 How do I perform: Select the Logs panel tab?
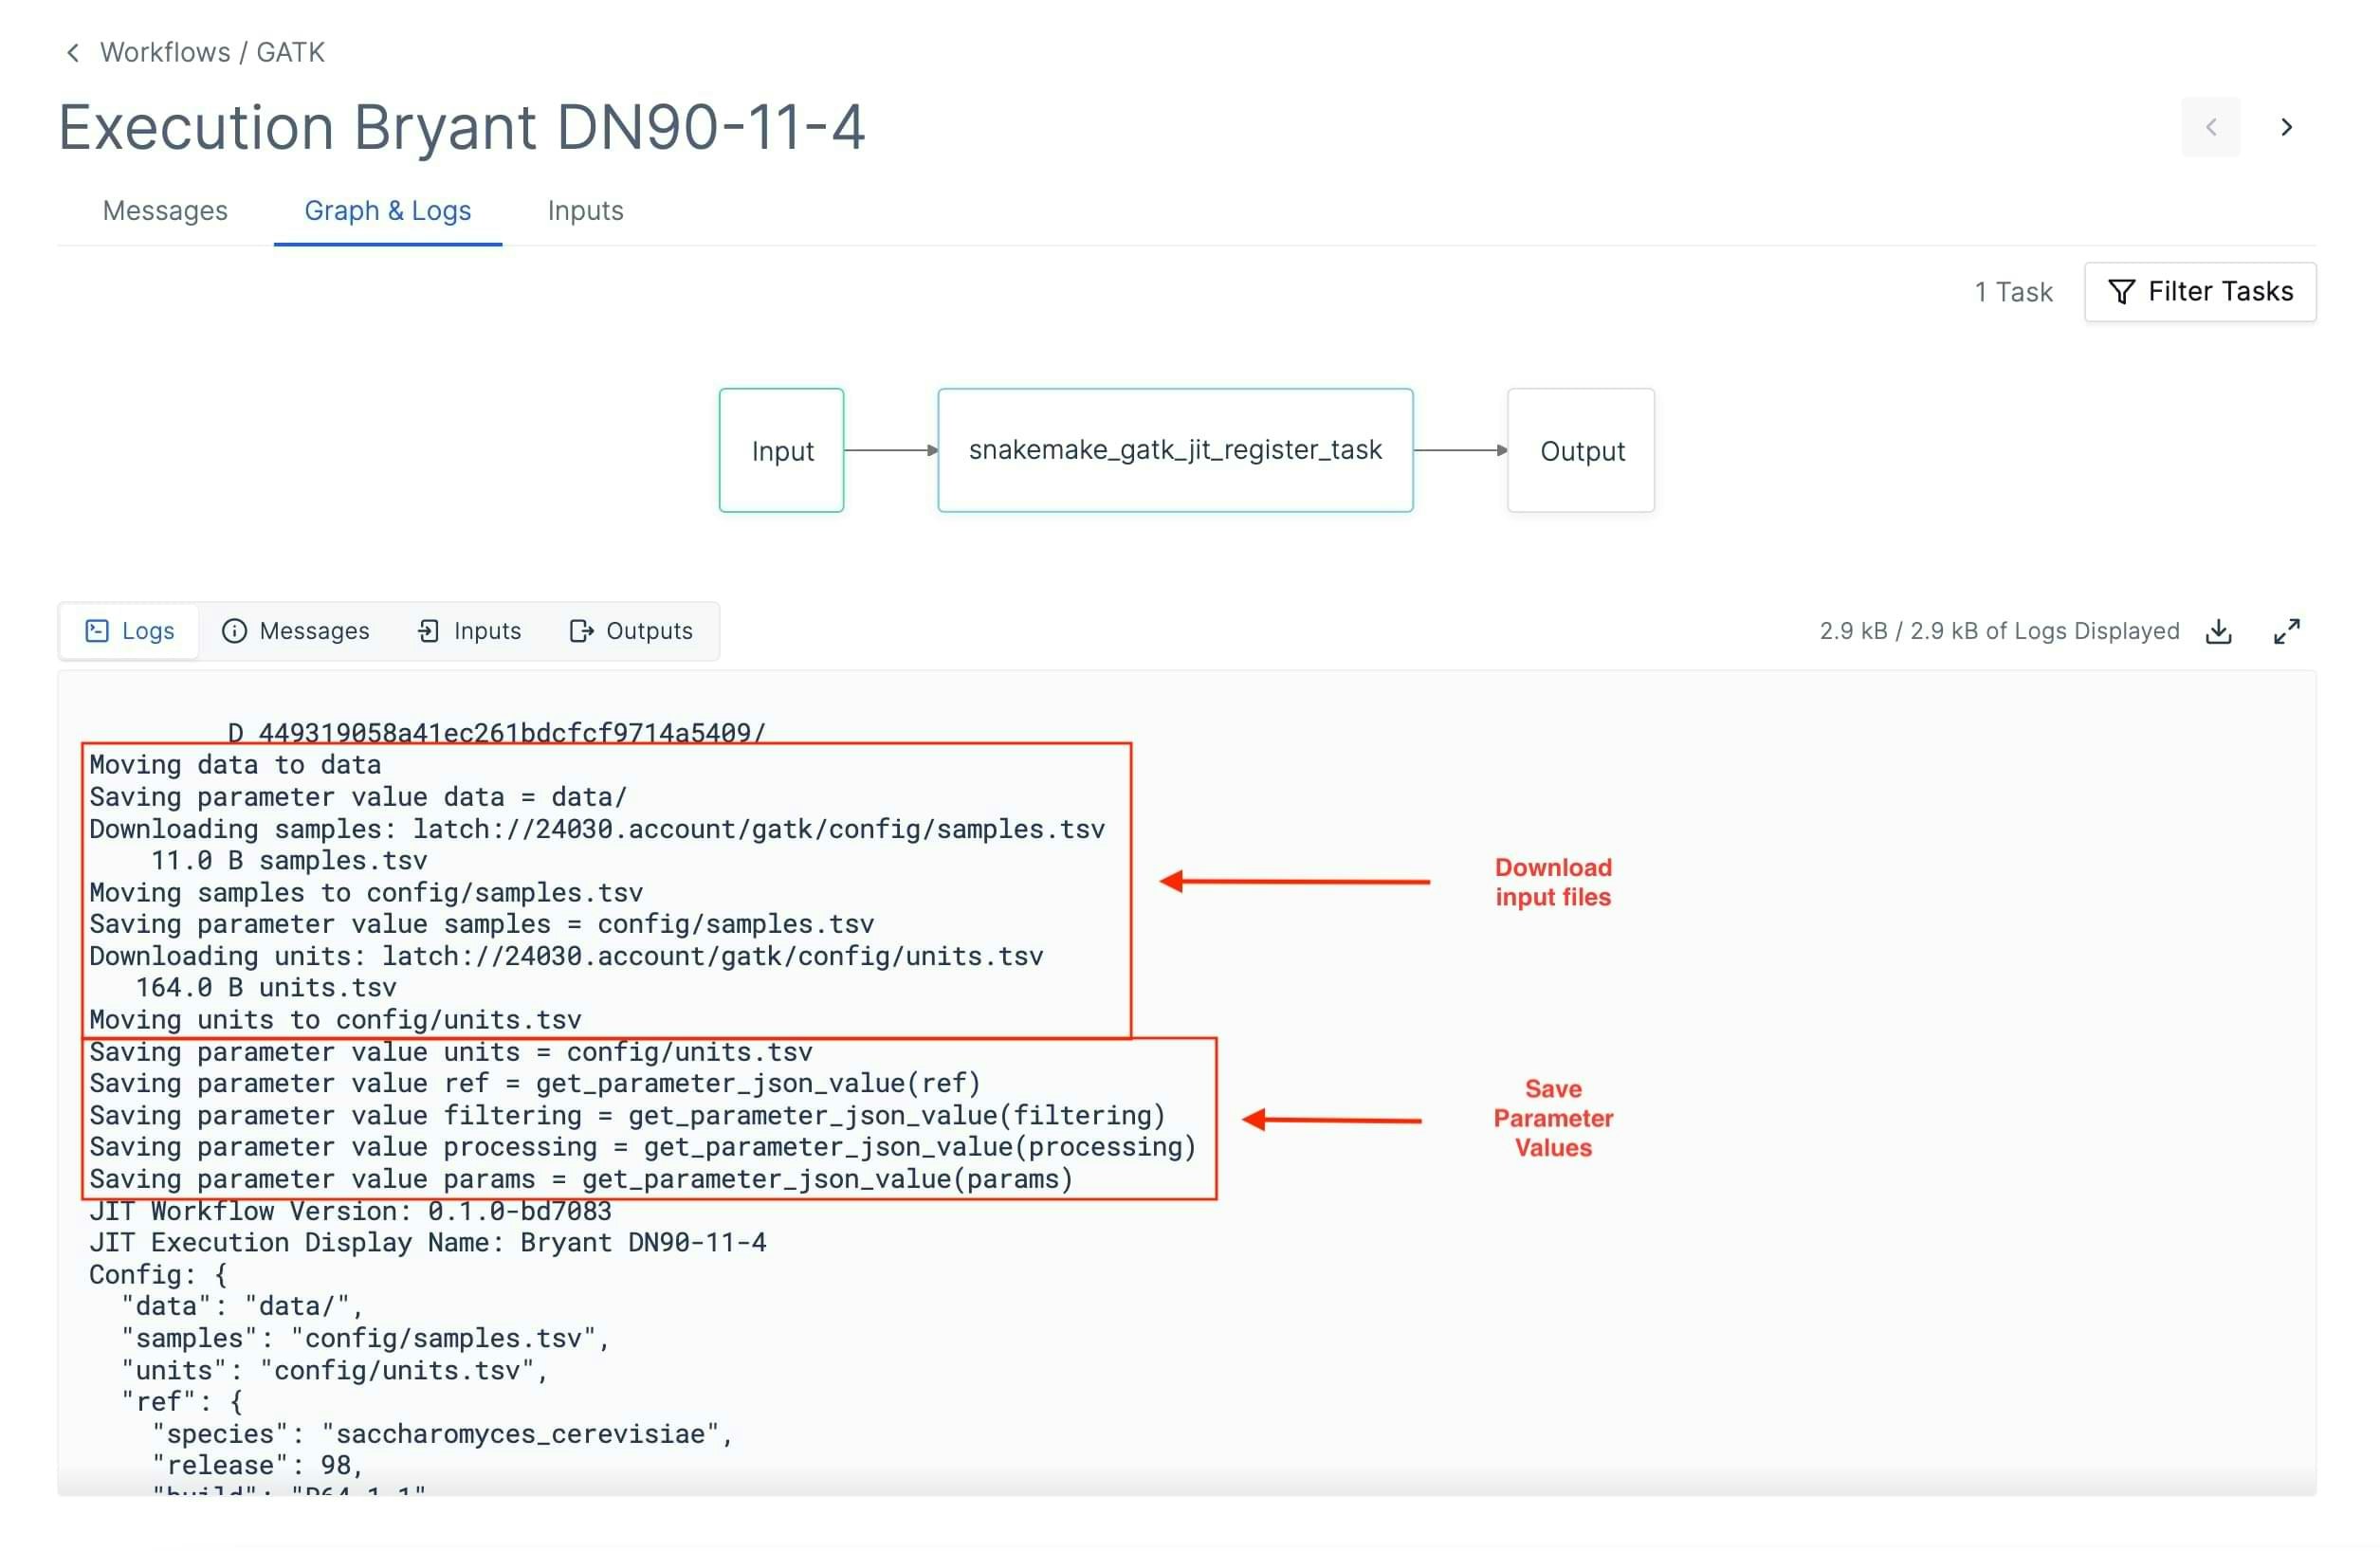point(130,631)
